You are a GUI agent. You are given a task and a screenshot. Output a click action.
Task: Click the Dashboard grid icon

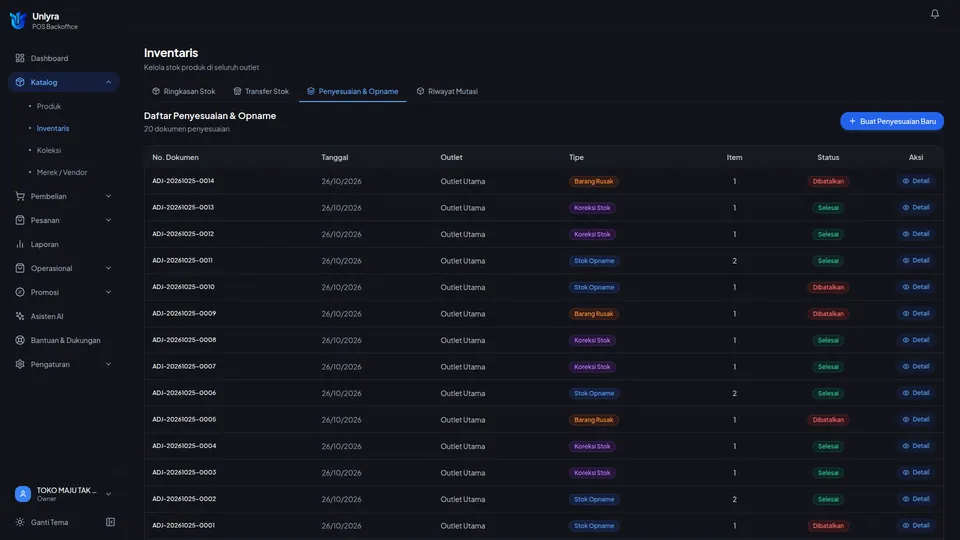(x=20, y=58)
